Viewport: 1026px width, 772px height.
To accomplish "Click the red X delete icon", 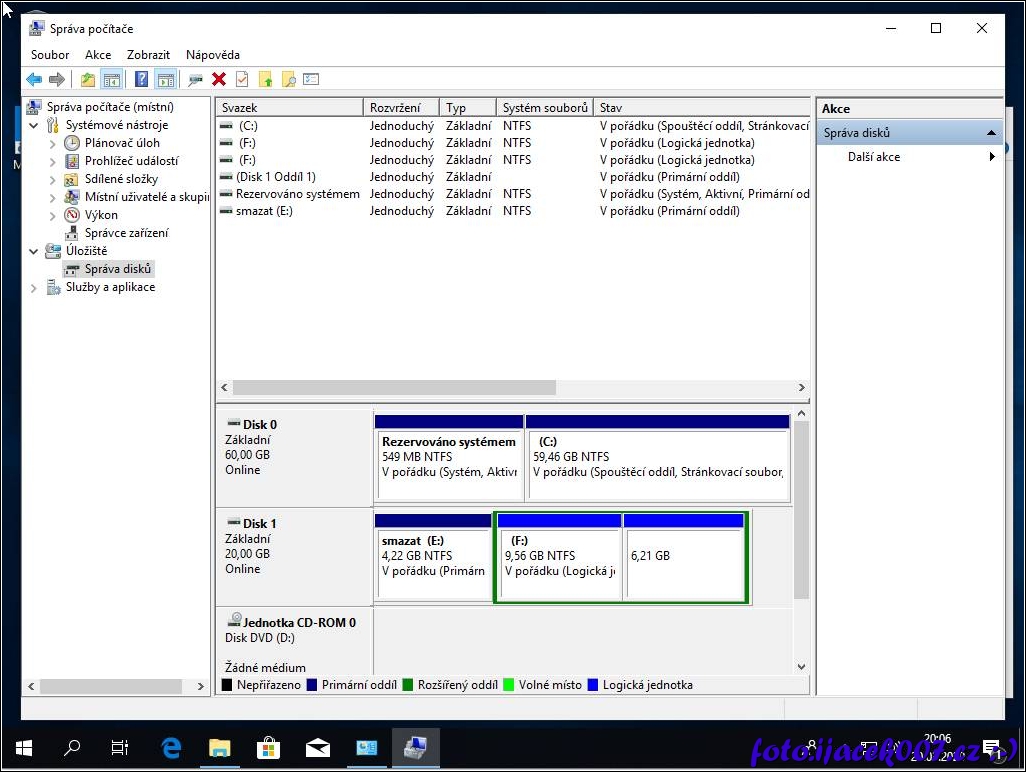I will click(x=219, y=80).
